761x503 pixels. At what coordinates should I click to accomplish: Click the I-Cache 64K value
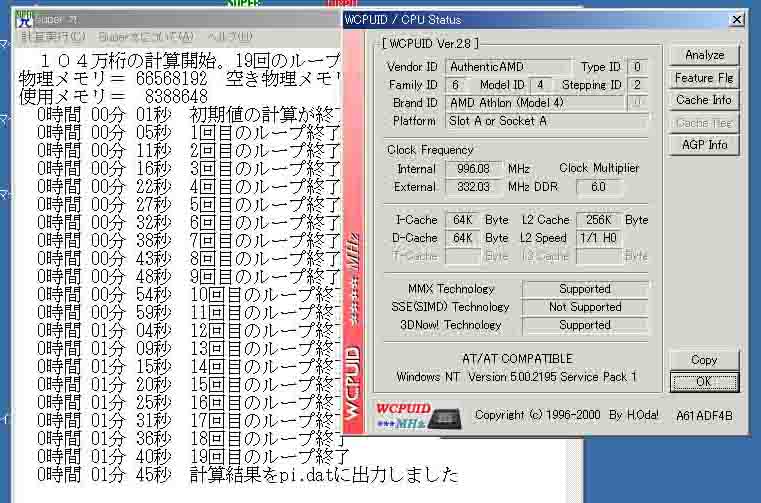click(x=463, y=220)
